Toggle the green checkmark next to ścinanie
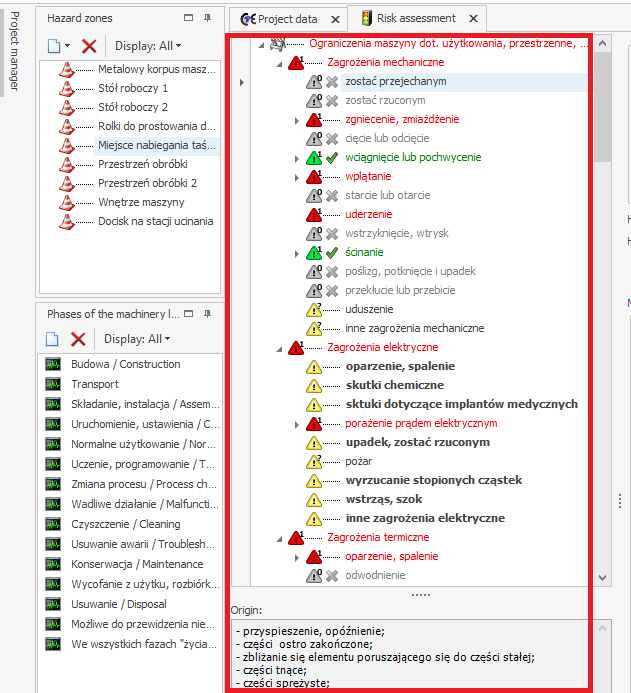This screenshot has width=631, height=693. pyautogui.click(x=332, y=253)
